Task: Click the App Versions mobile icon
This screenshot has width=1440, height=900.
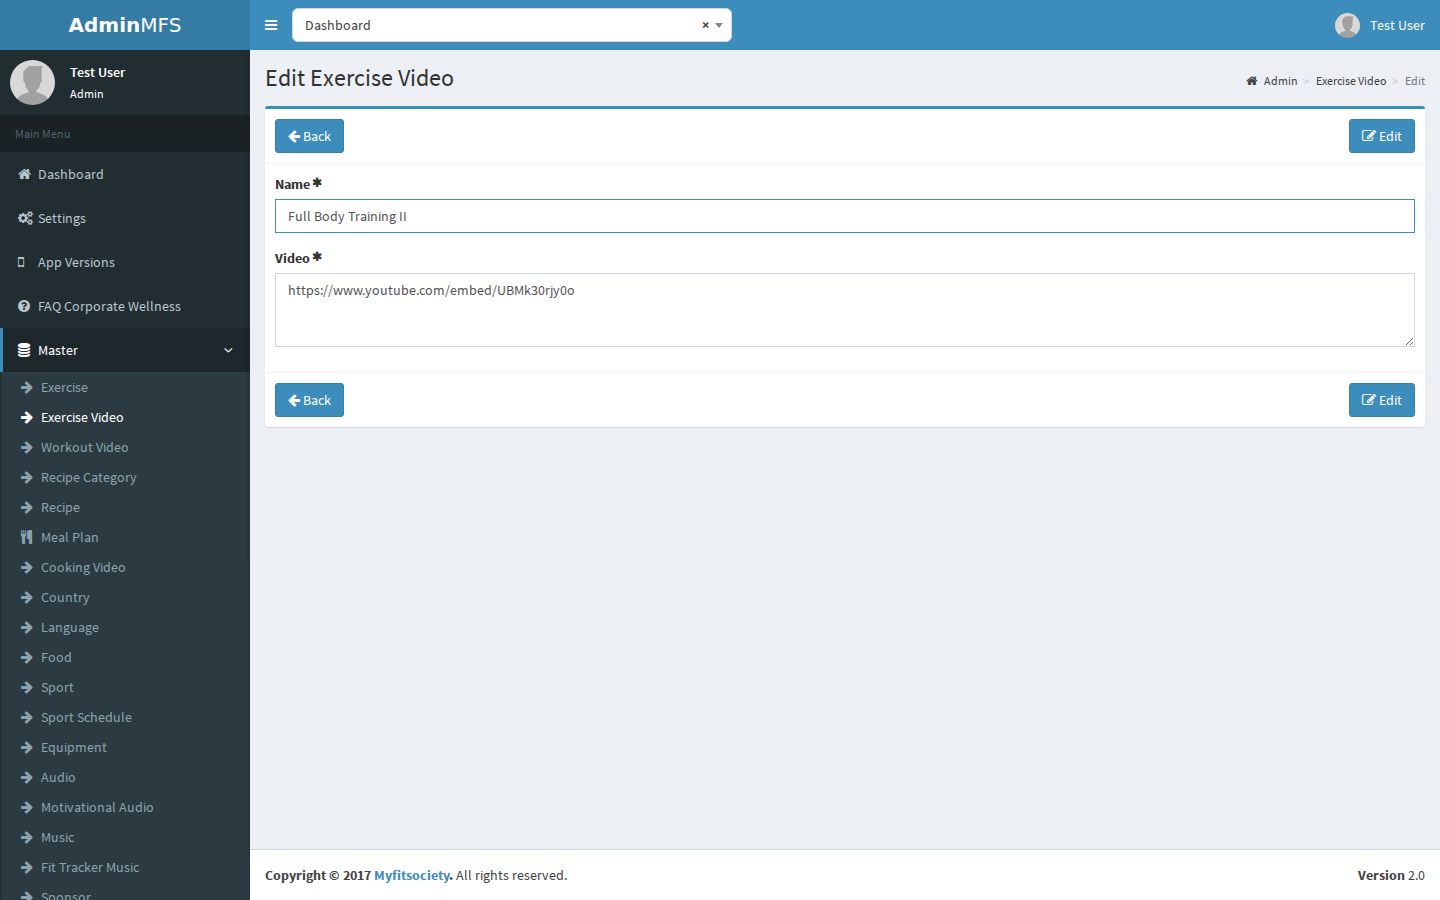Action: 22,262
